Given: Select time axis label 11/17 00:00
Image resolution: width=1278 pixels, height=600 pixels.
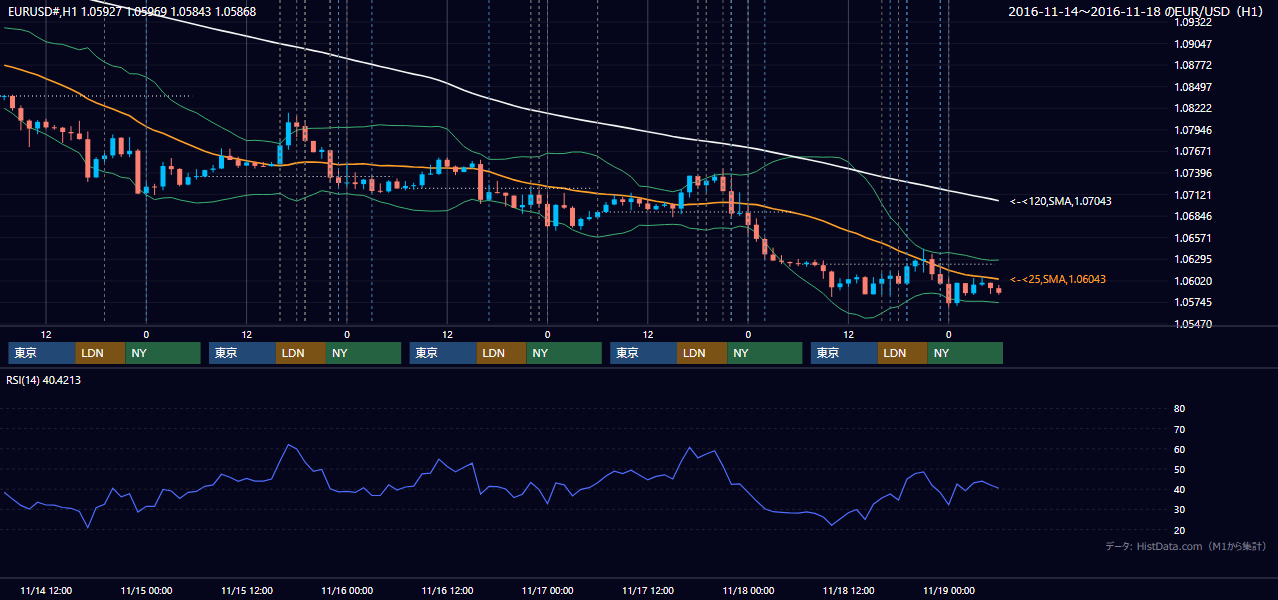Looking at the screenshot, I should 547,590.
